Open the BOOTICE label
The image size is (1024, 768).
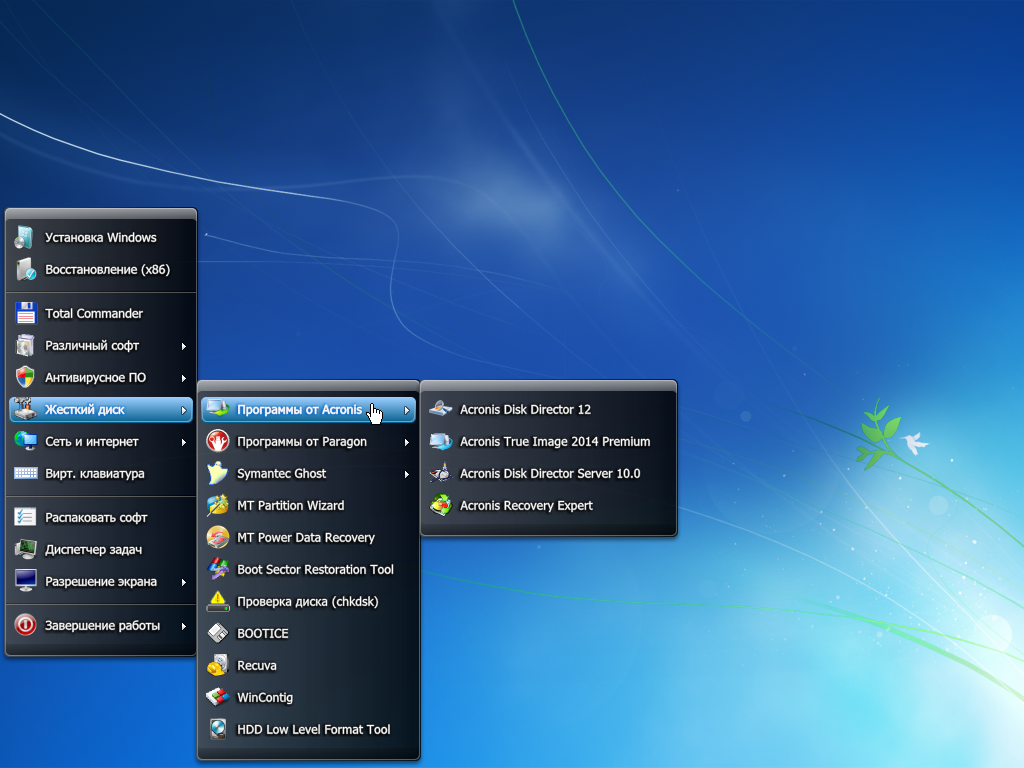(x=263, y=633)
